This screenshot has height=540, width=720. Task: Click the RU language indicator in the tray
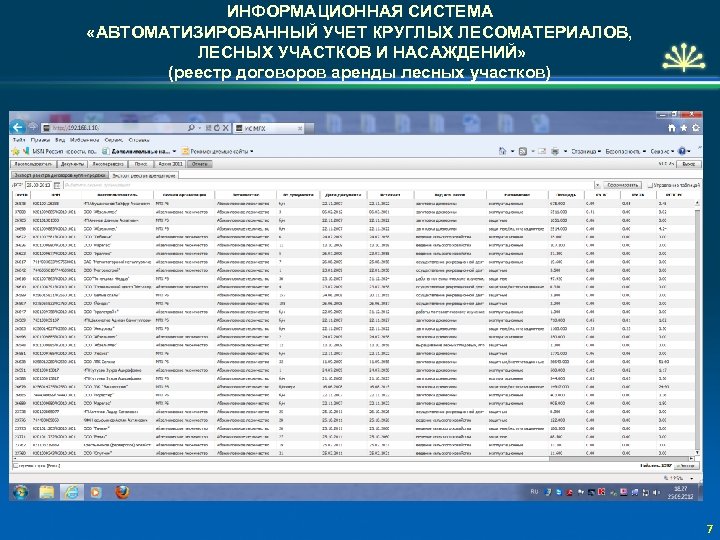(x=534, y=492)
